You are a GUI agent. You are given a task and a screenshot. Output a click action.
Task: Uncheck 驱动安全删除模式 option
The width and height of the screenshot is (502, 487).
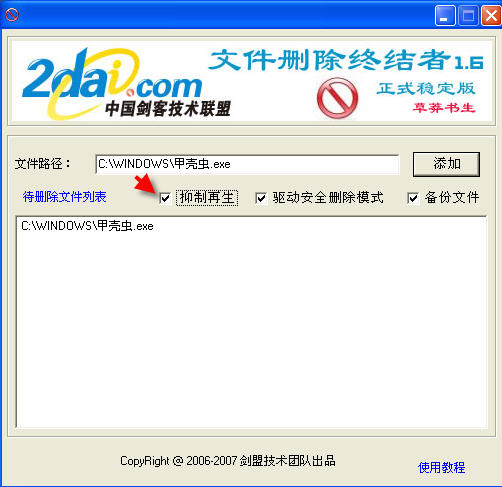(x=261, y=198)
